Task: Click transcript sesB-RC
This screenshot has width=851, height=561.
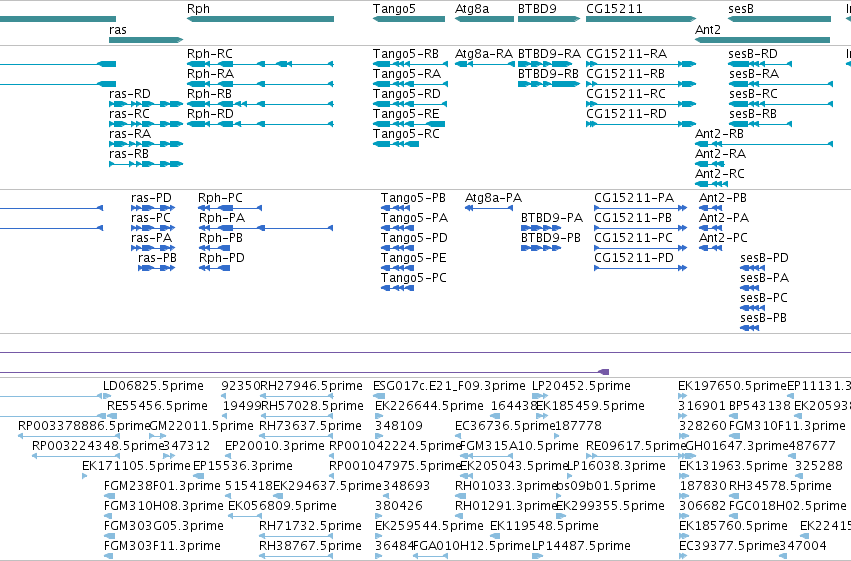Action: pos(753,94)
